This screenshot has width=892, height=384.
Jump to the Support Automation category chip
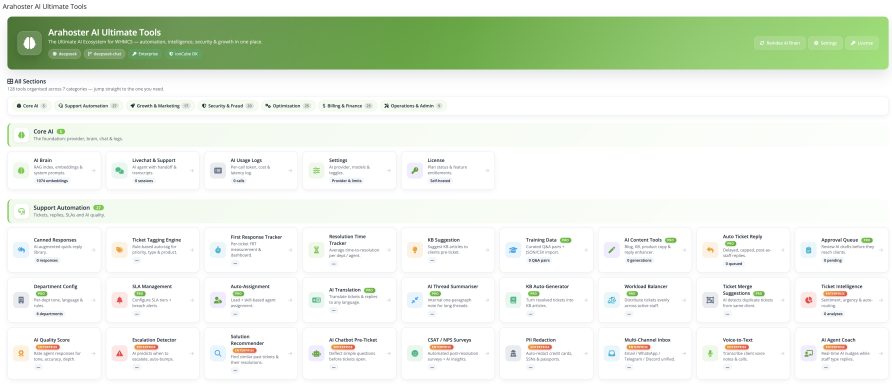(89, 106)
